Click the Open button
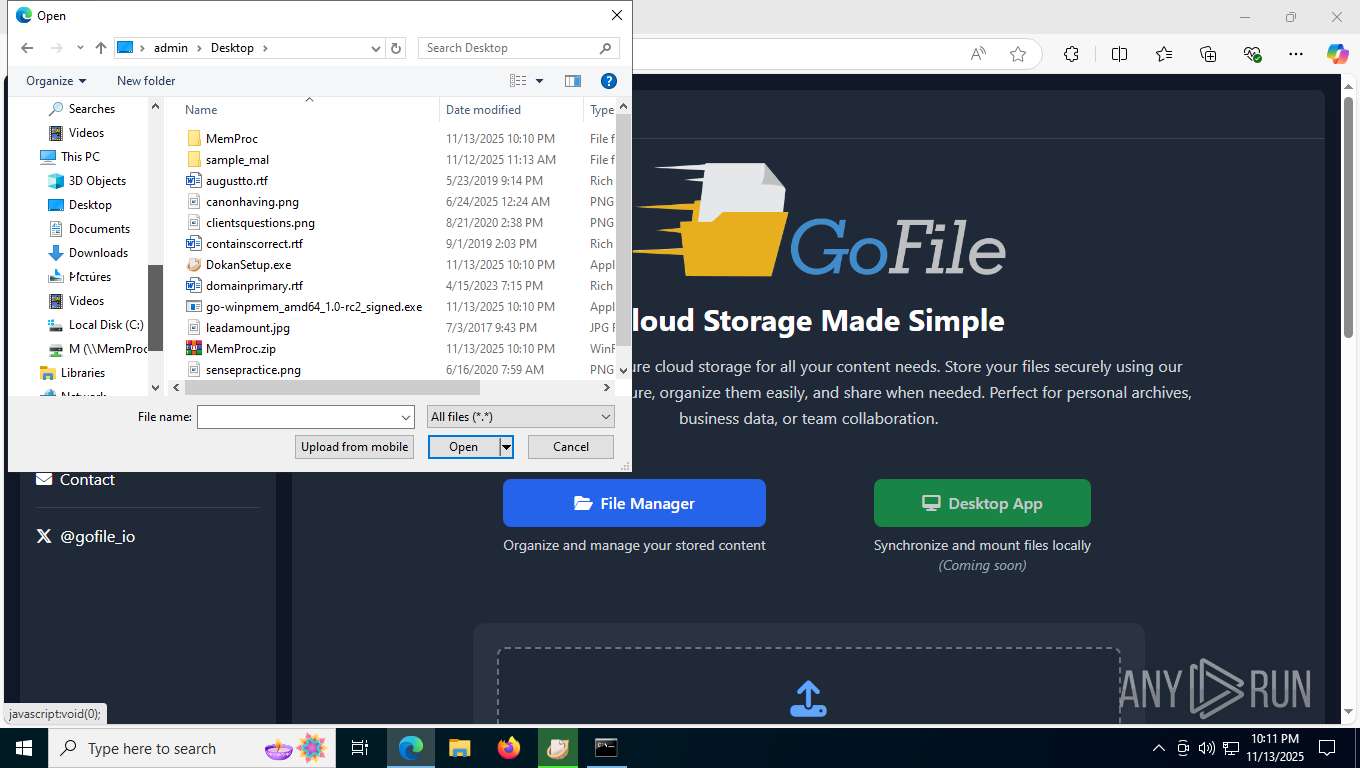The width and height of the screenshot is (1360, 768). coord(464,447)
